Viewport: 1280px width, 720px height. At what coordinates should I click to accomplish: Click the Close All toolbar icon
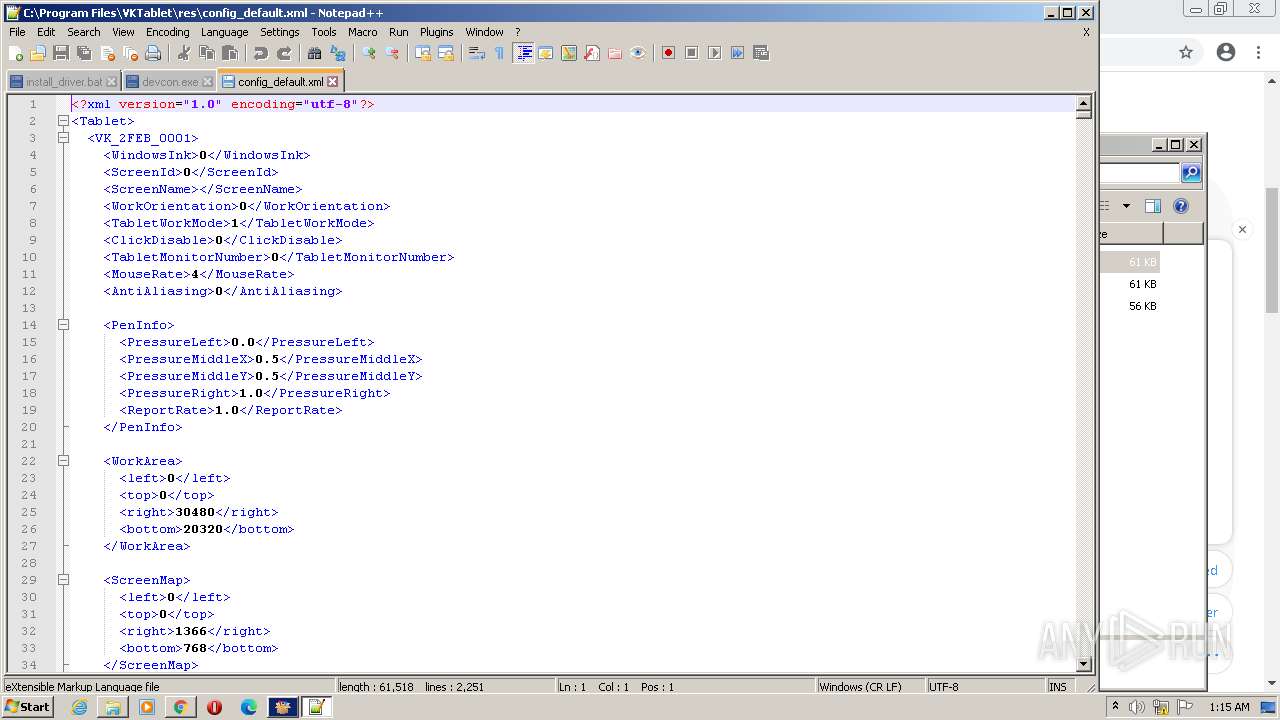pos(130,53)
